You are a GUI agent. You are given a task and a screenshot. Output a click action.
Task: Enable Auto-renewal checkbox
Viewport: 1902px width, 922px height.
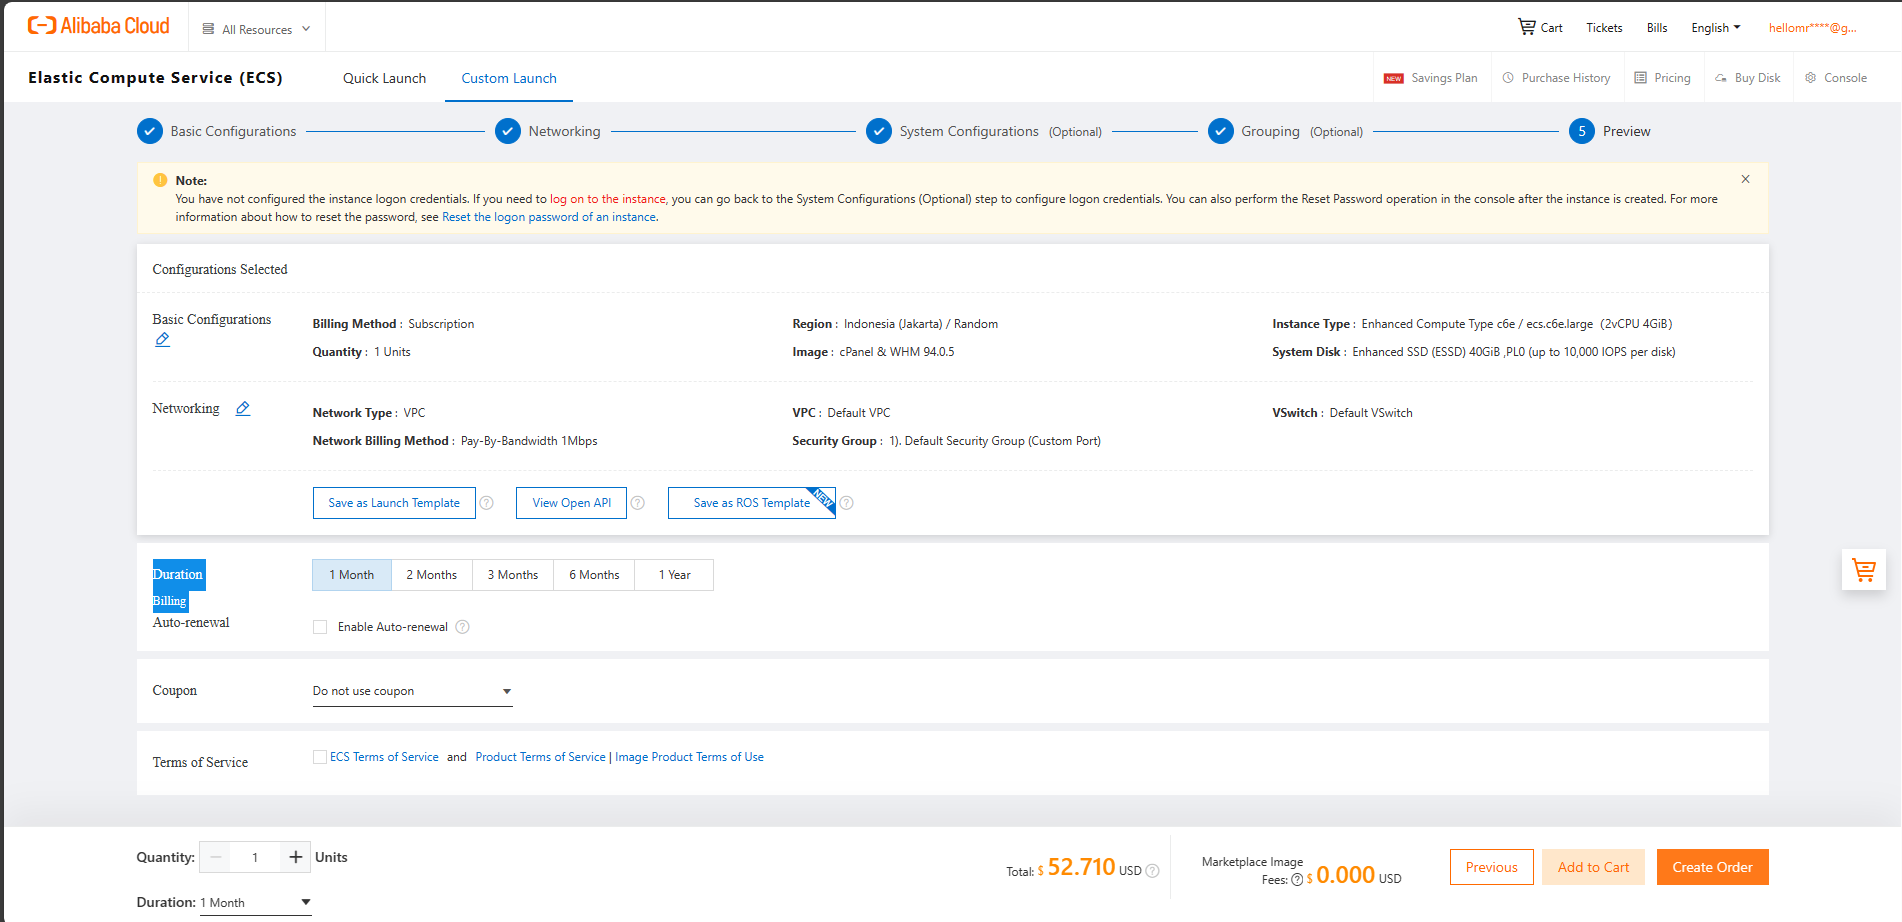[320, 627]
